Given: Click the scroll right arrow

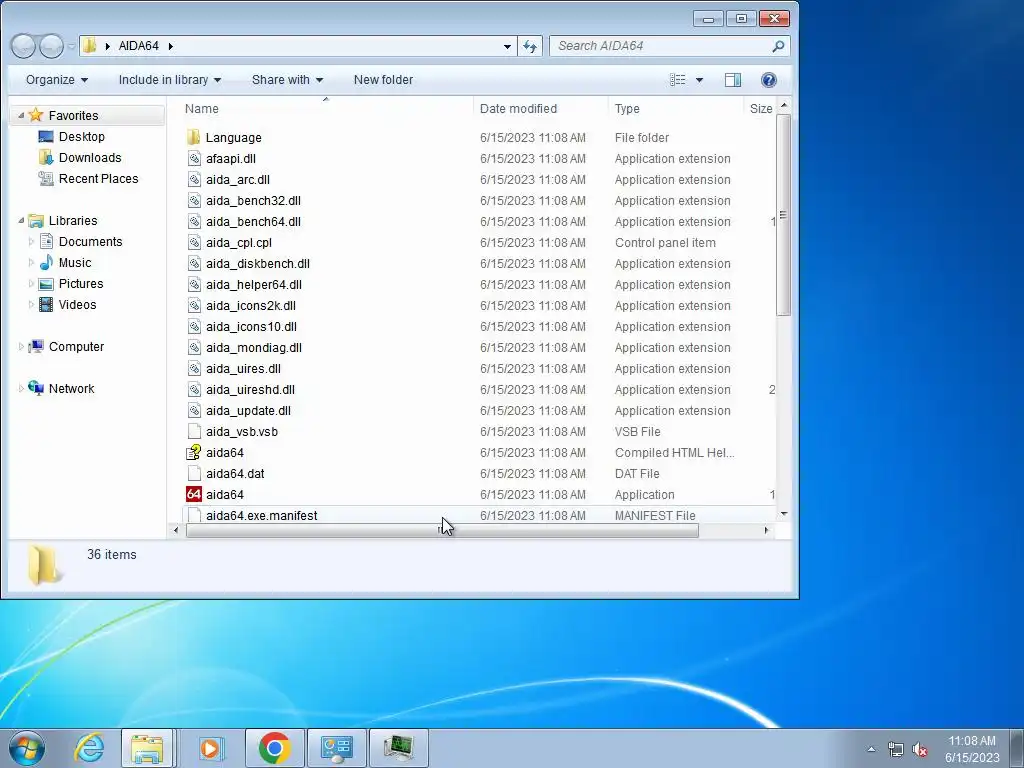Looking at the screenshot, I should (766, 530).
